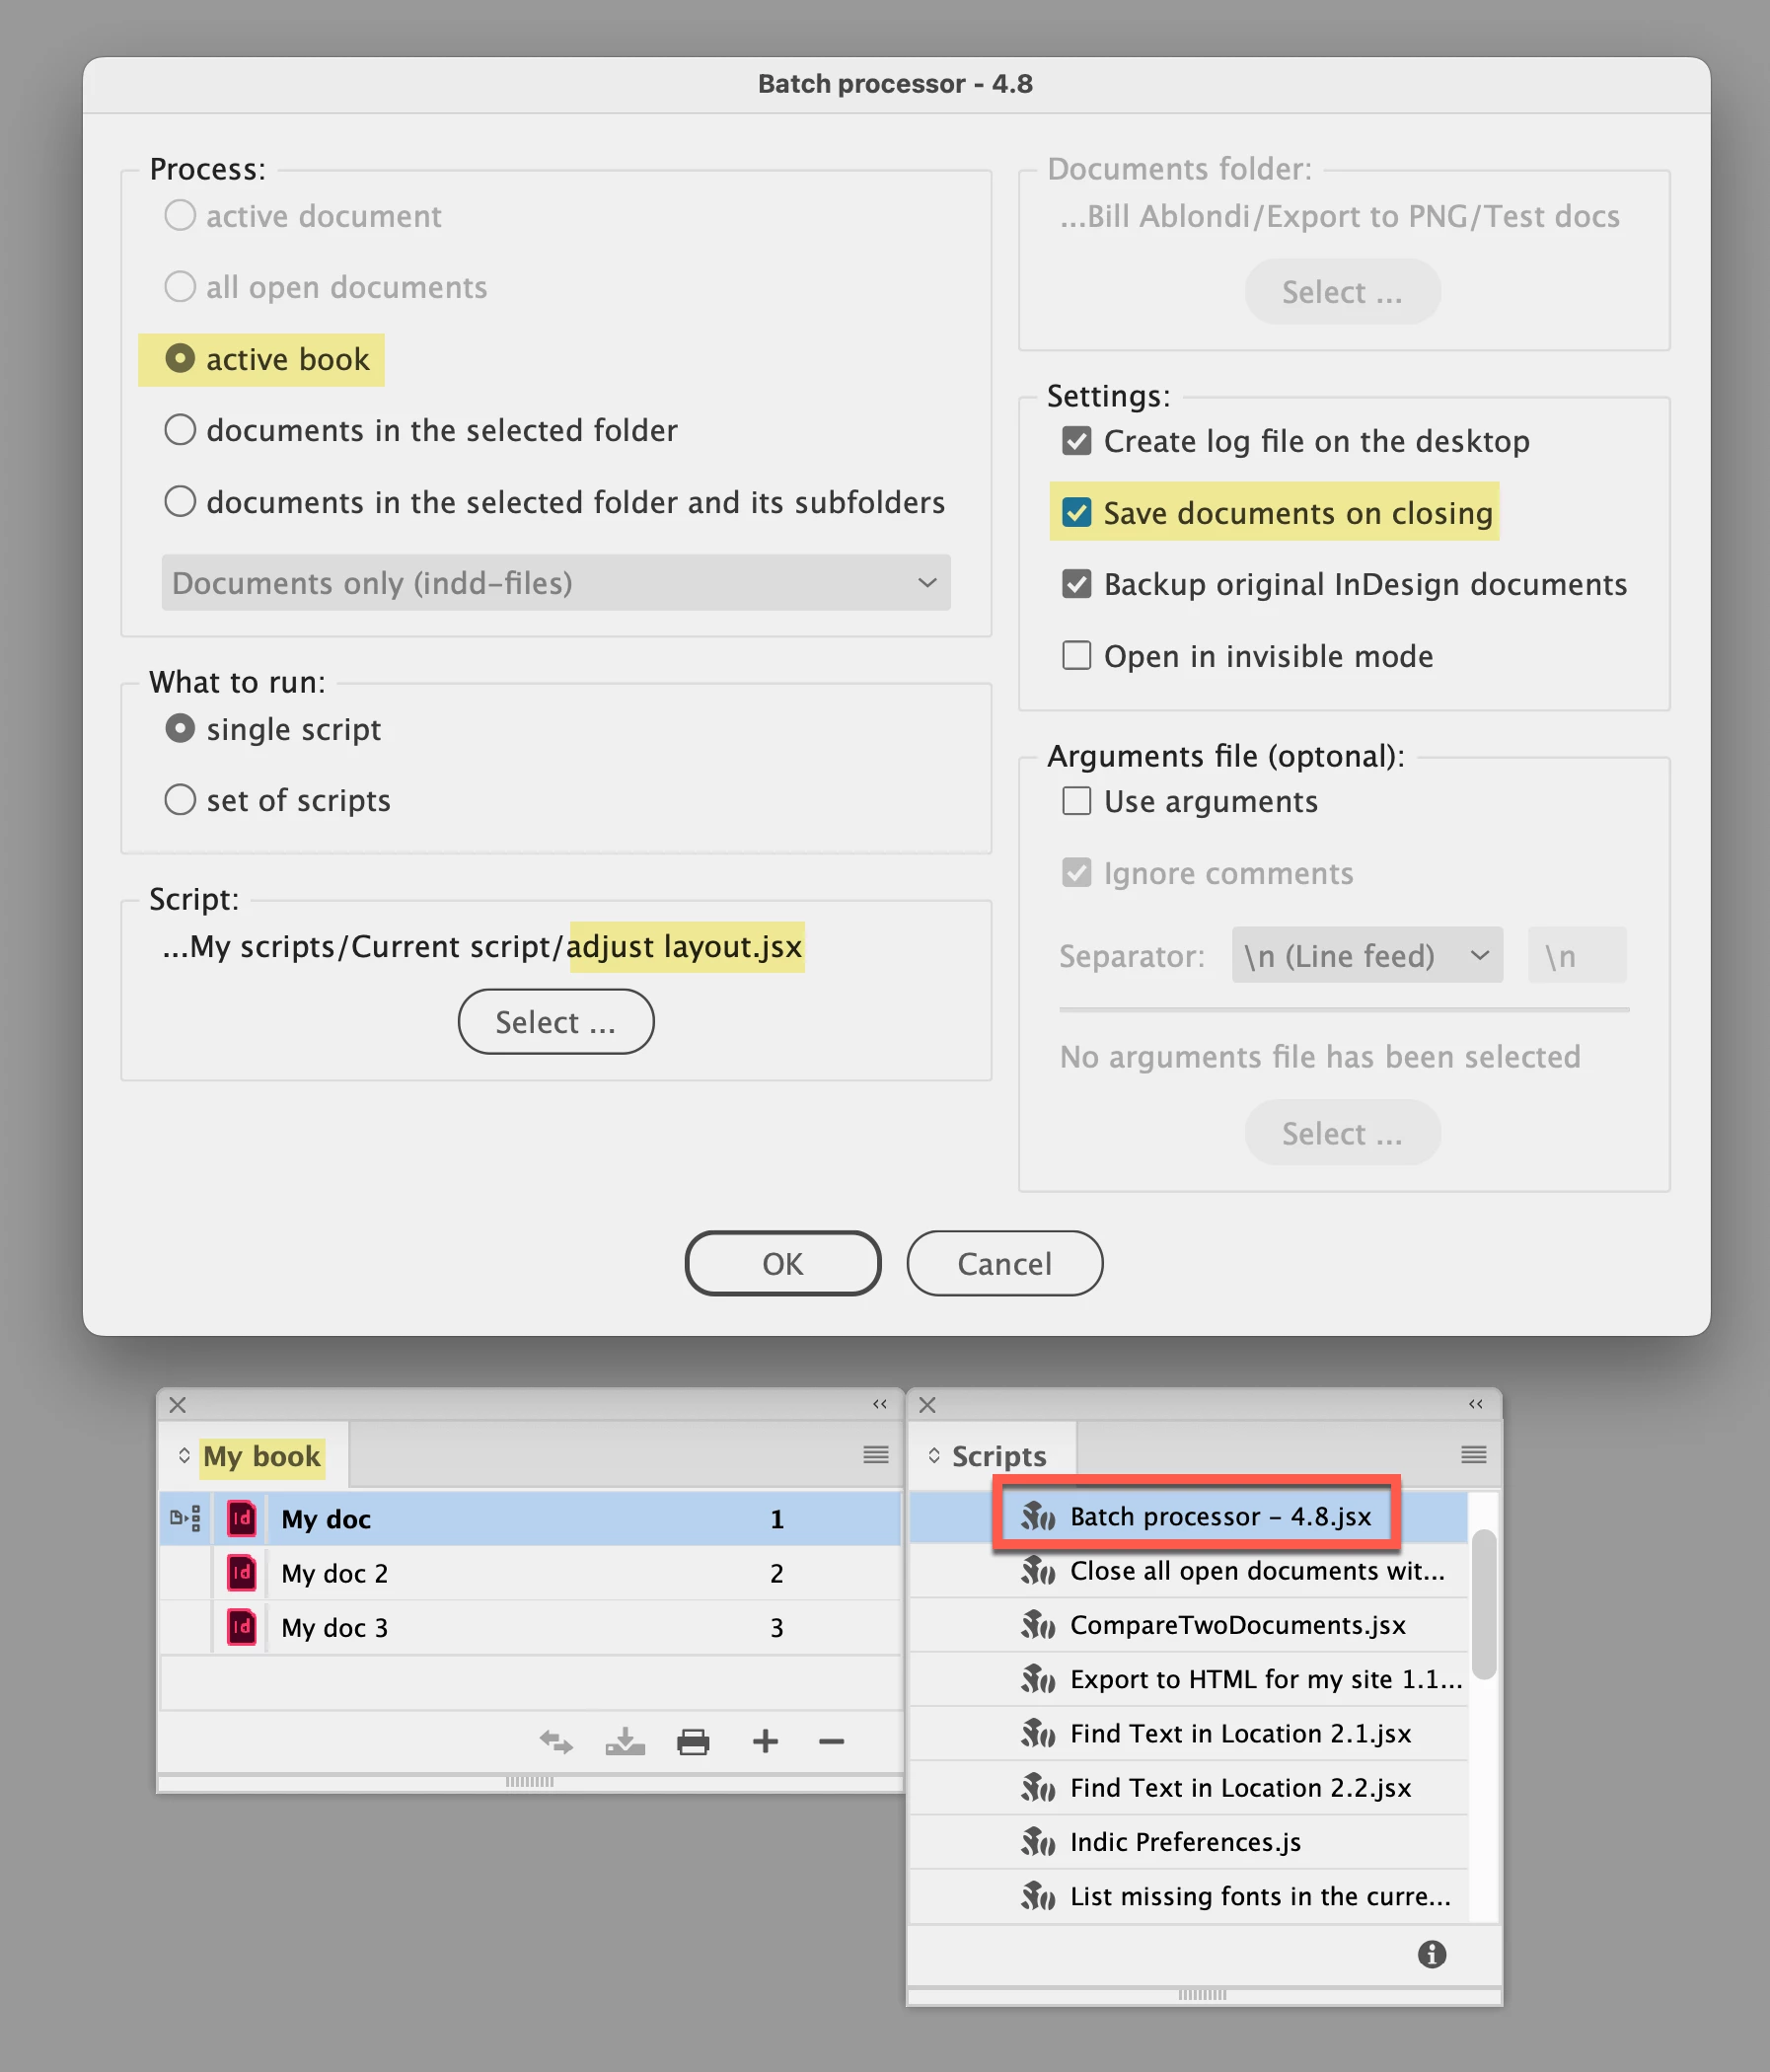Close the Scripts panel with X
Viewport: 1770px width, 2072px height.
[928, 1404]
